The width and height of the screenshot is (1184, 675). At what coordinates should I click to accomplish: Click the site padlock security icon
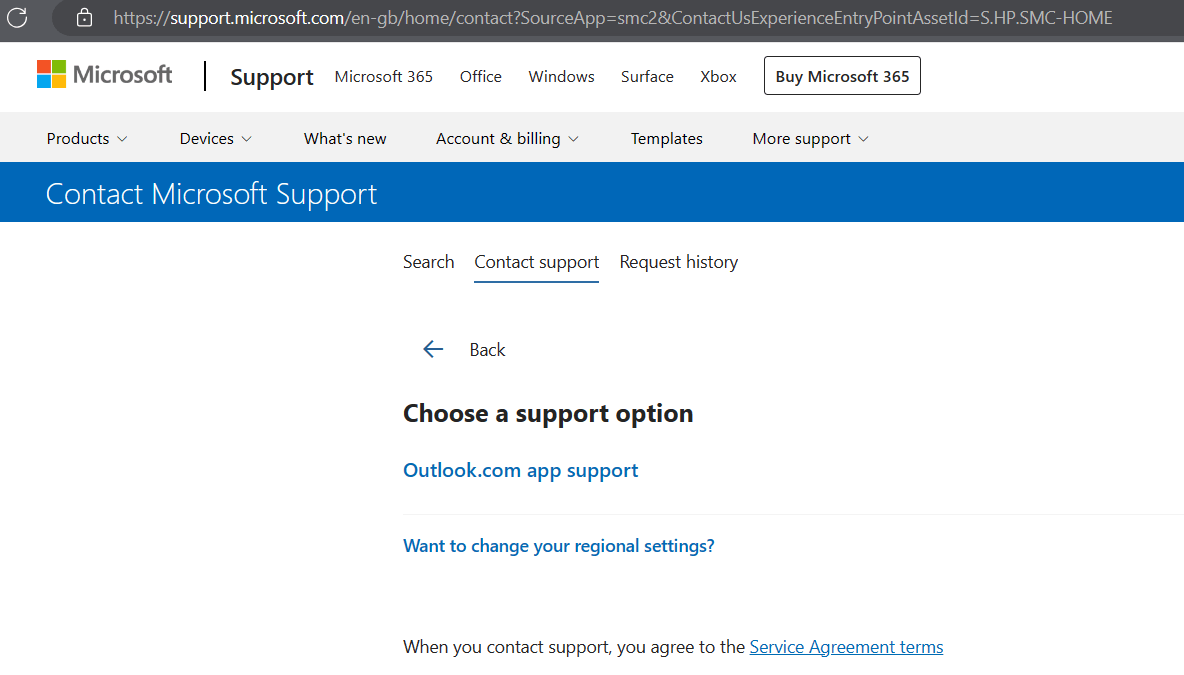point(84,17)
